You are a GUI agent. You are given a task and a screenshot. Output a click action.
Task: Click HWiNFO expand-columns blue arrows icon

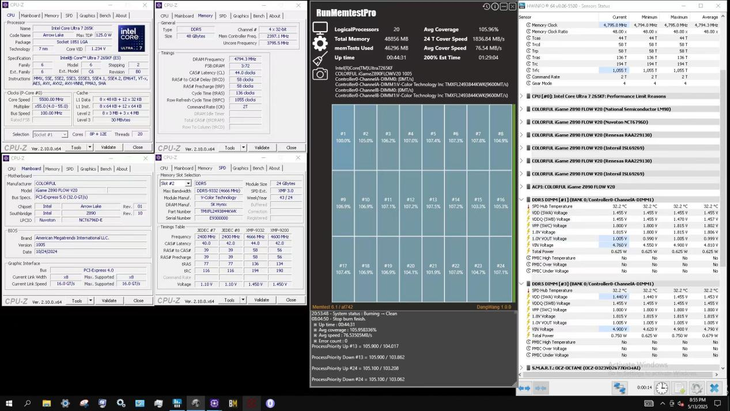click(524, 388)
